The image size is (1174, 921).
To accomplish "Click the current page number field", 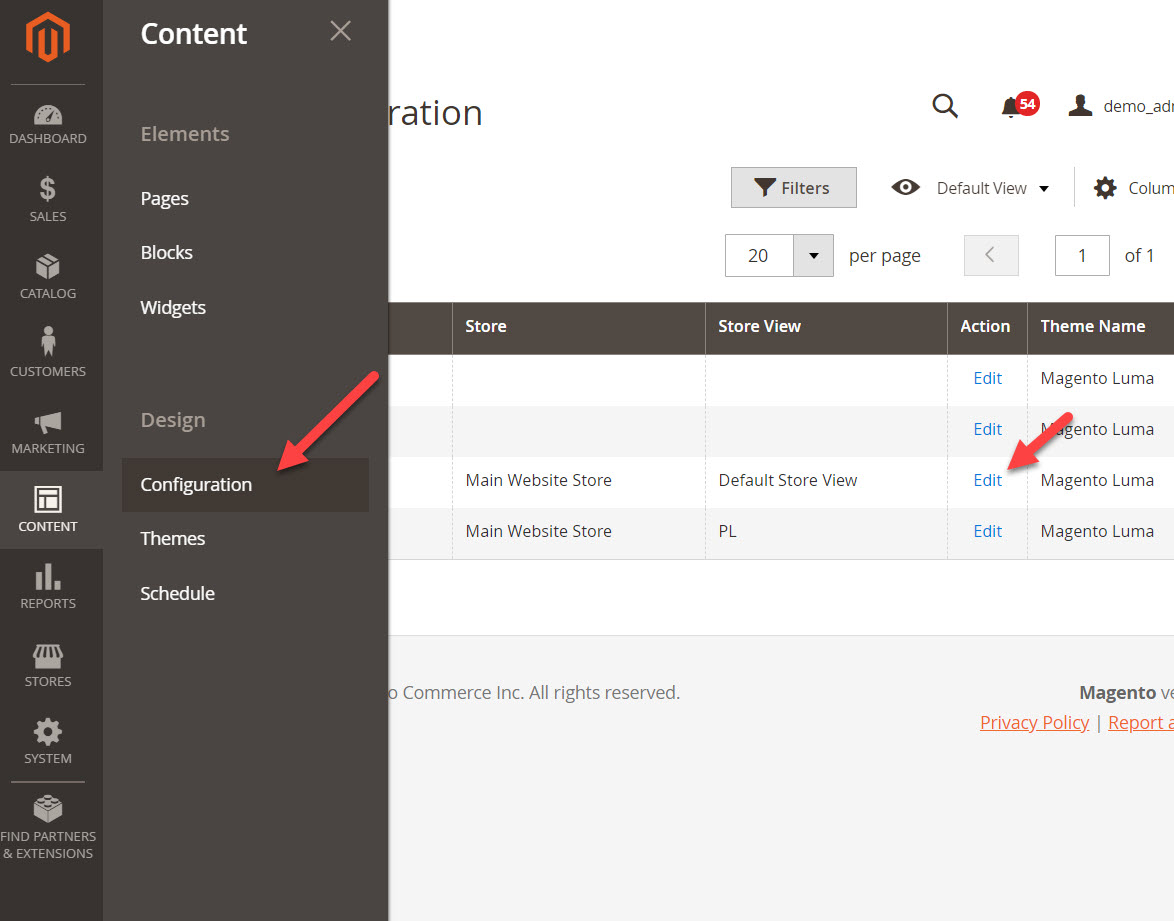I will [x=1082, y=255].
